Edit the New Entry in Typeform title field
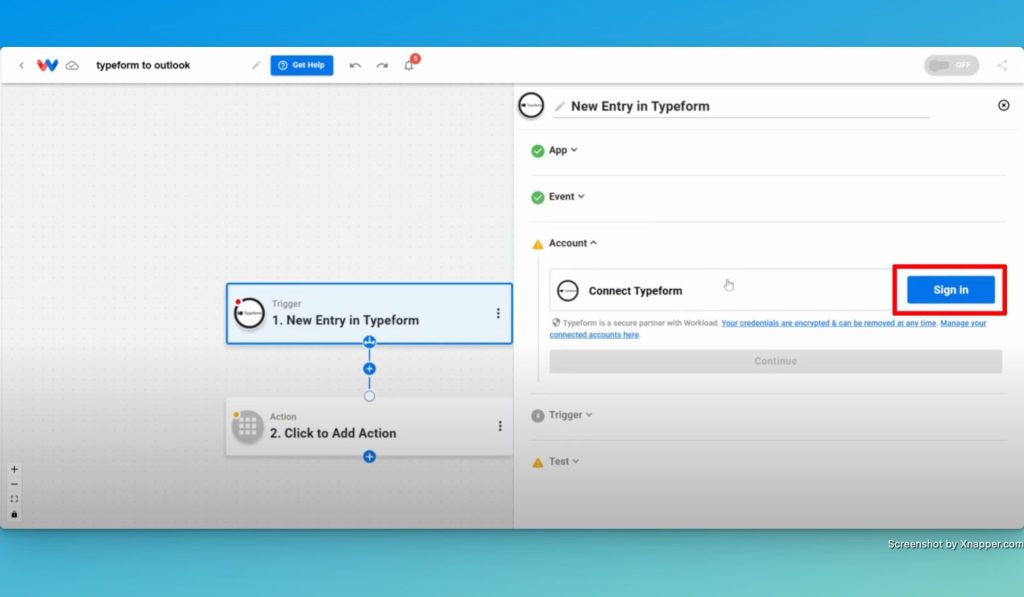This screenshot has width=1024, height=597. [x=741, y=106]
